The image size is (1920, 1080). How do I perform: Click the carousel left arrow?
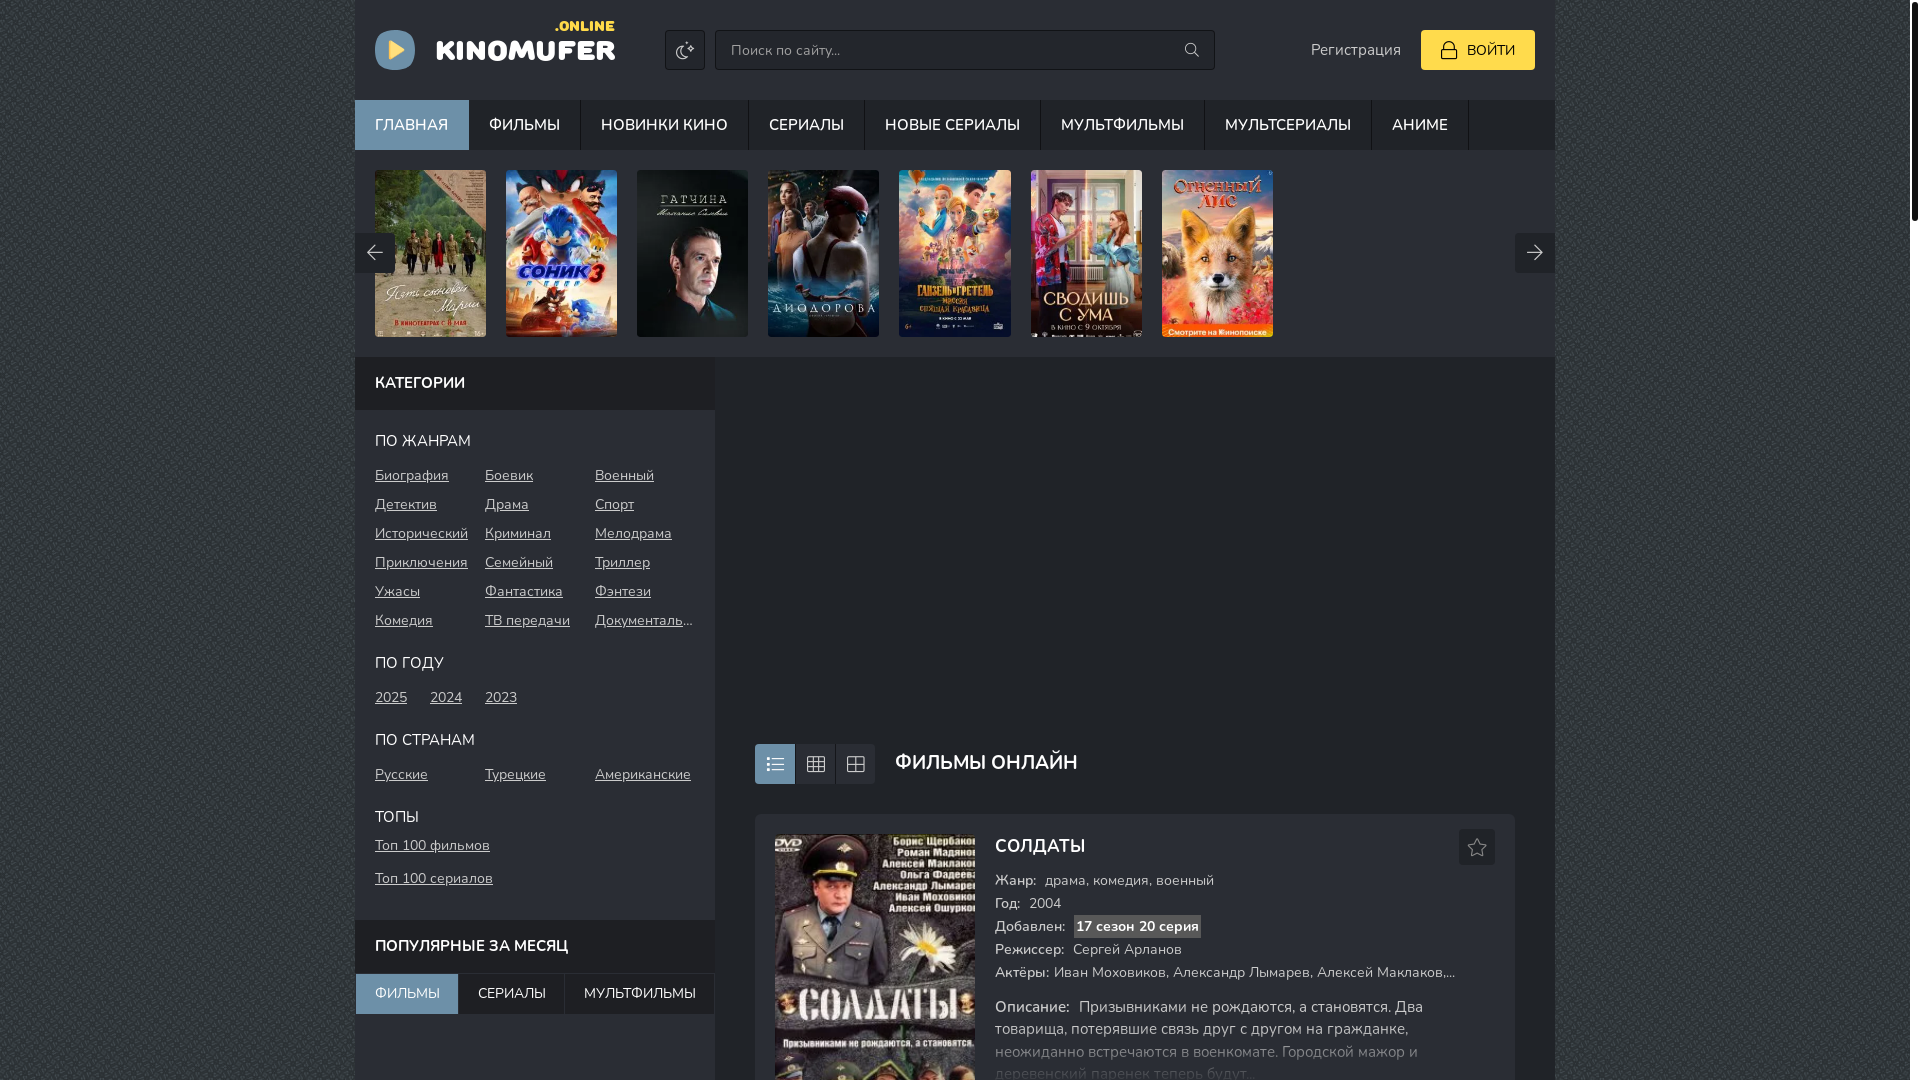click(x=374, y=253)
